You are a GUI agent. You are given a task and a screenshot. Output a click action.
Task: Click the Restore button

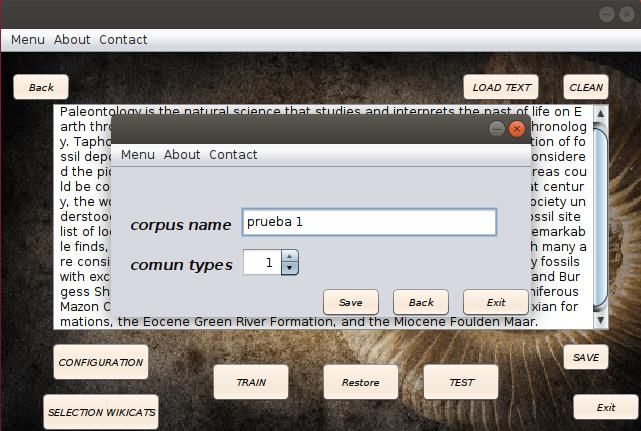(x=360, y=382)
